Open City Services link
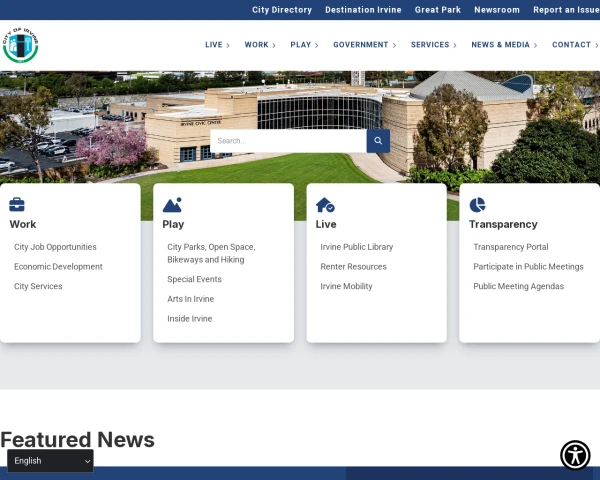The height and width of the screenshot is (480, 600). [x=38, y=286]
